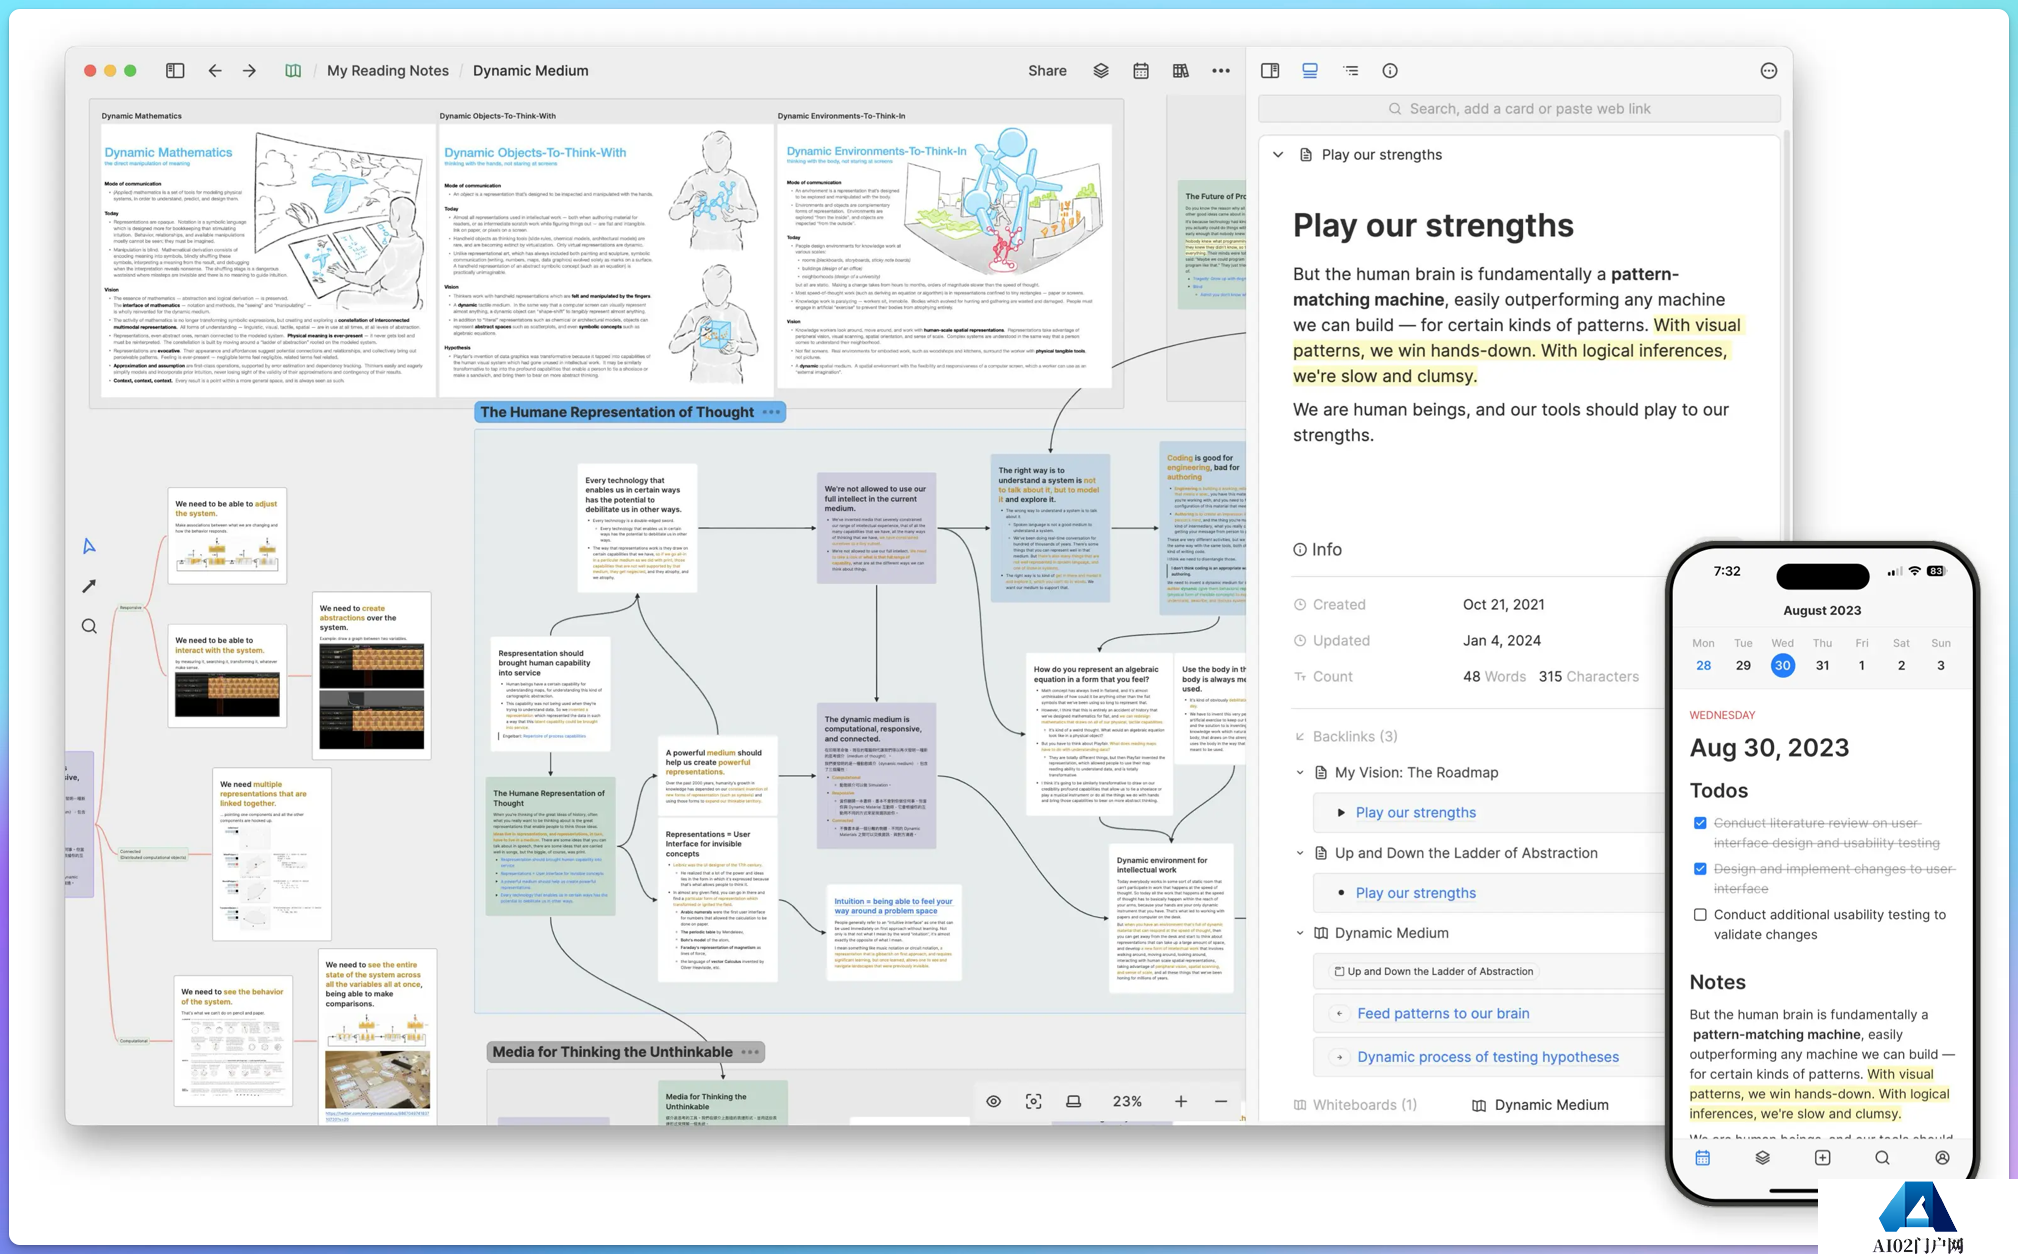Open 'Feed patterns to our brain' link
Viewport: 2018px width, 1254px height.
pos(1443,1013)
